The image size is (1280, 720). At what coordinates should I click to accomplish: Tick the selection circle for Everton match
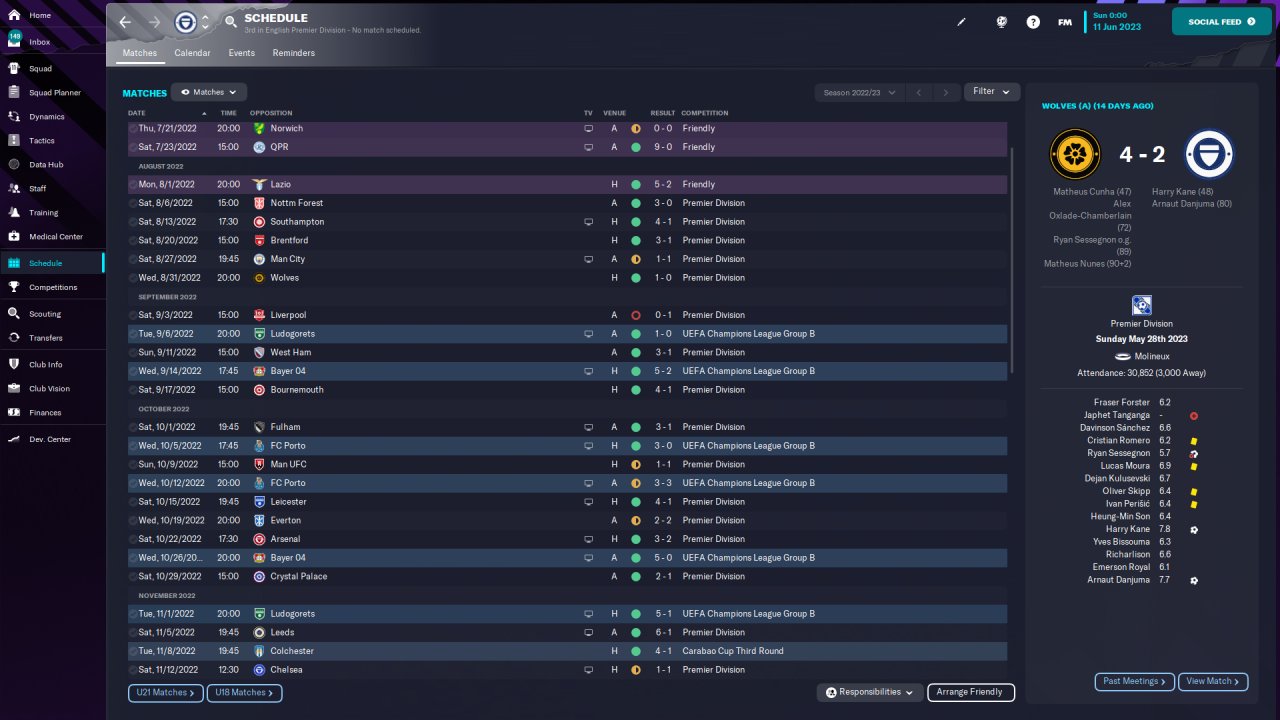(x=133, y=521)
